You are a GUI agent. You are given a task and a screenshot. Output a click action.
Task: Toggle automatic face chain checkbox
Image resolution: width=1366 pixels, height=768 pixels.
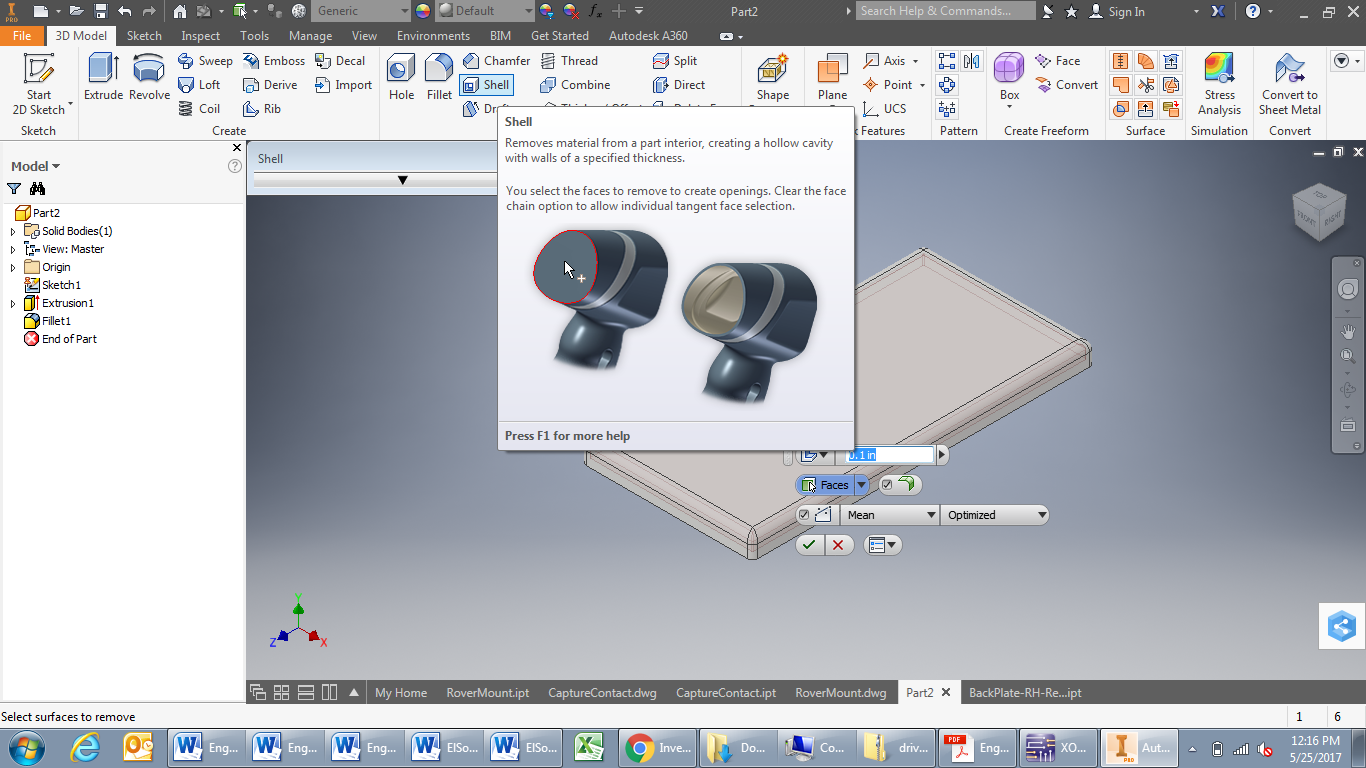coord(887,485)
